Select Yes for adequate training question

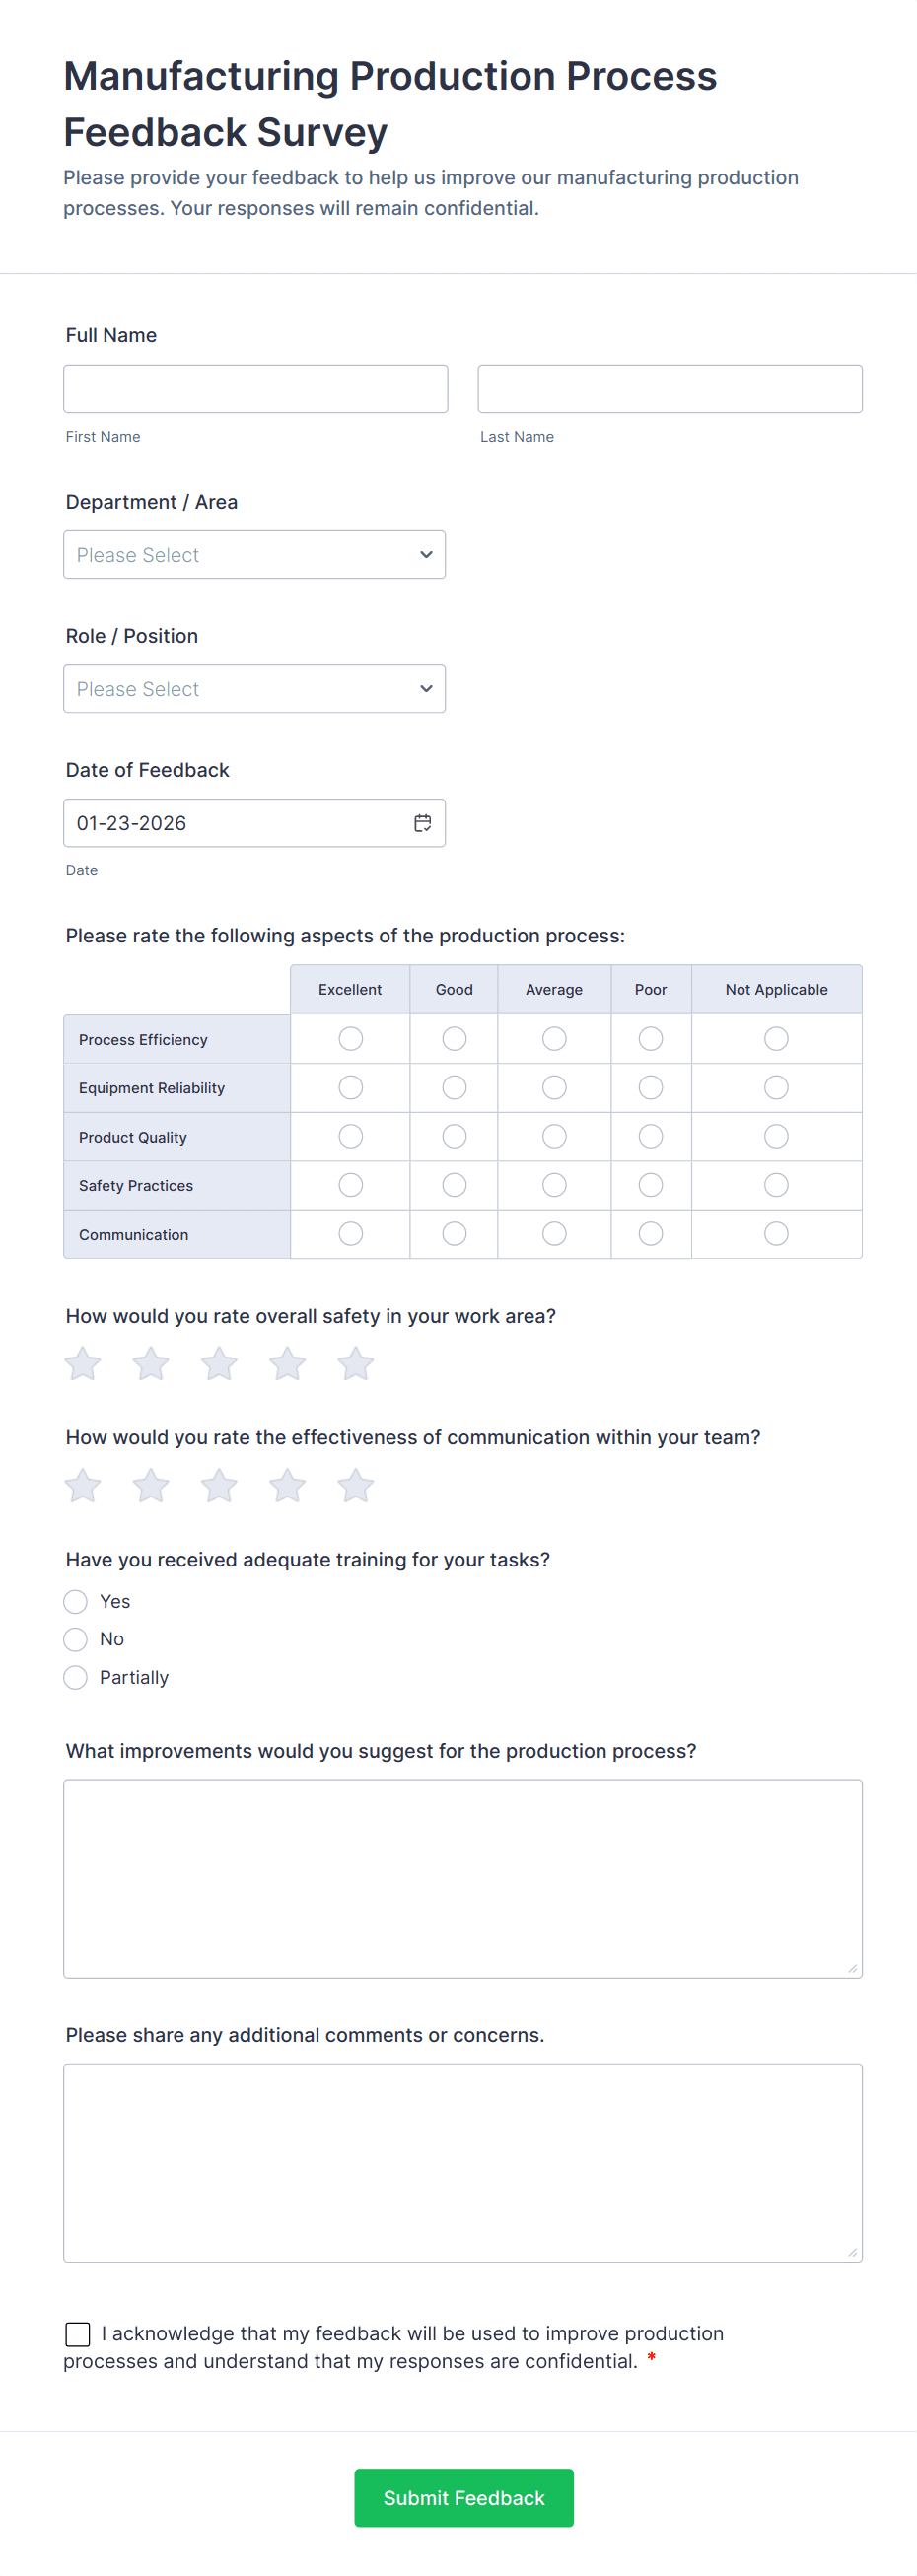(x=75, y=1601)
